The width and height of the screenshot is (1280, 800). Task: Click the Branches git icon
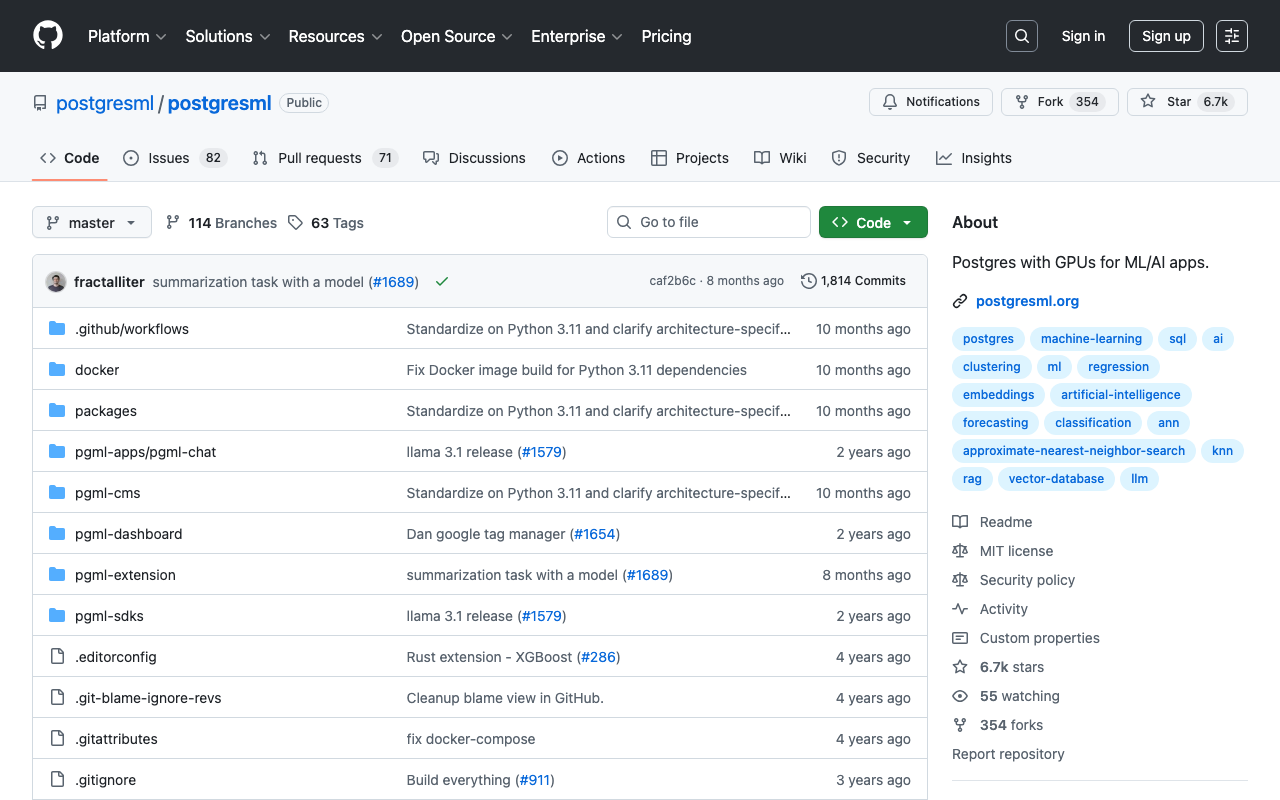(x=173, y=222)
